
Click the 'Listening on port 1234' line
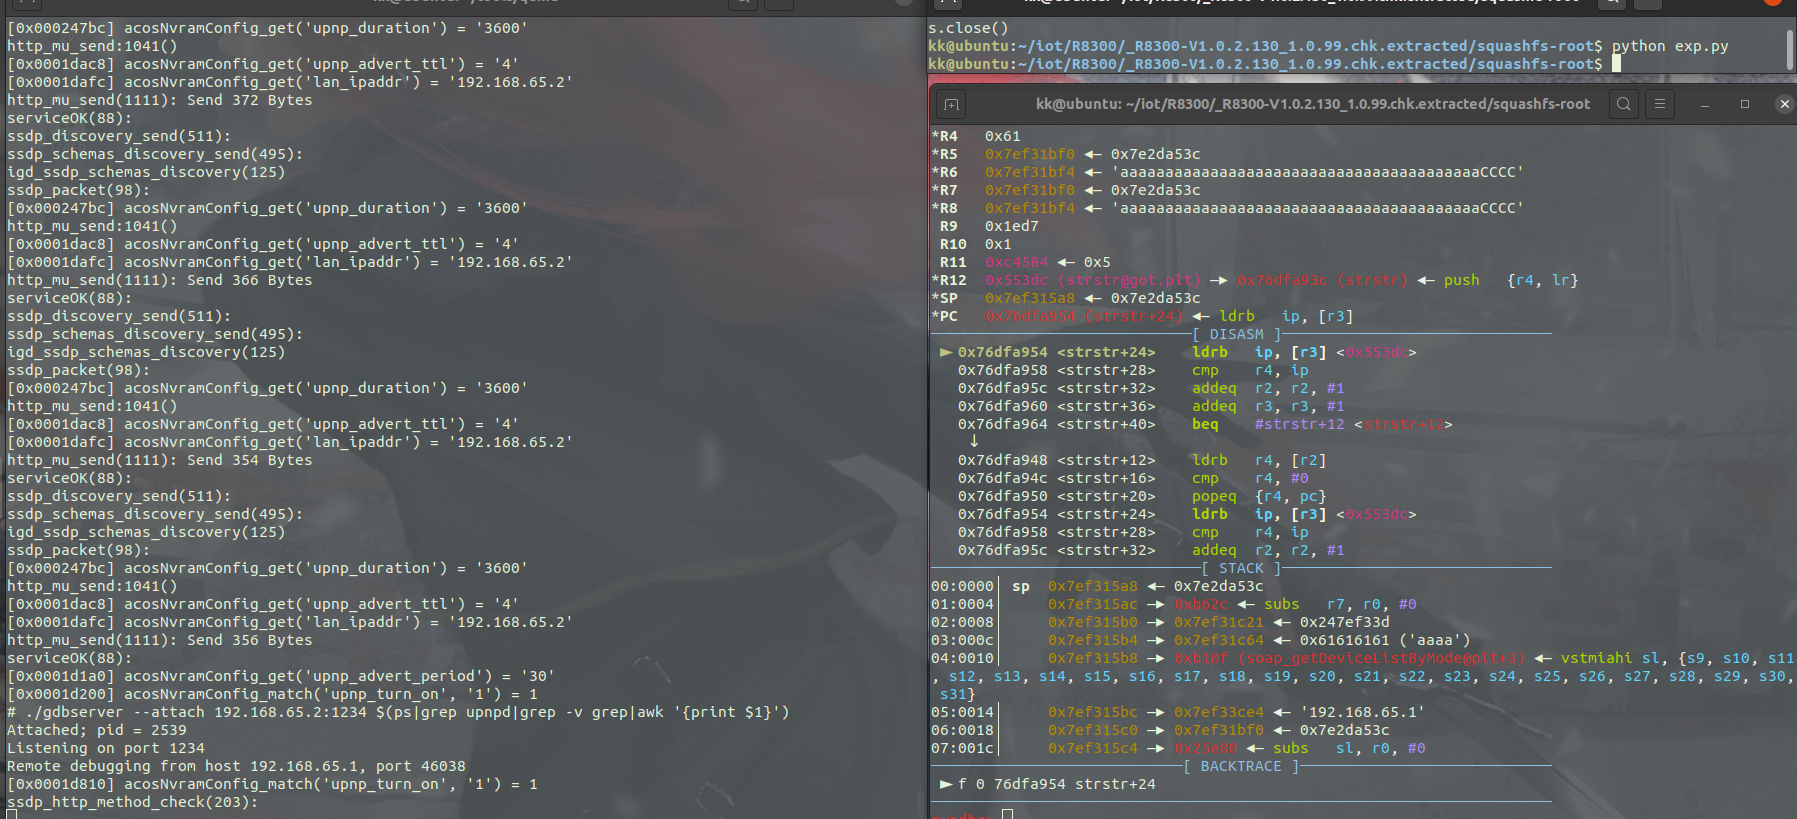[106, 748]
